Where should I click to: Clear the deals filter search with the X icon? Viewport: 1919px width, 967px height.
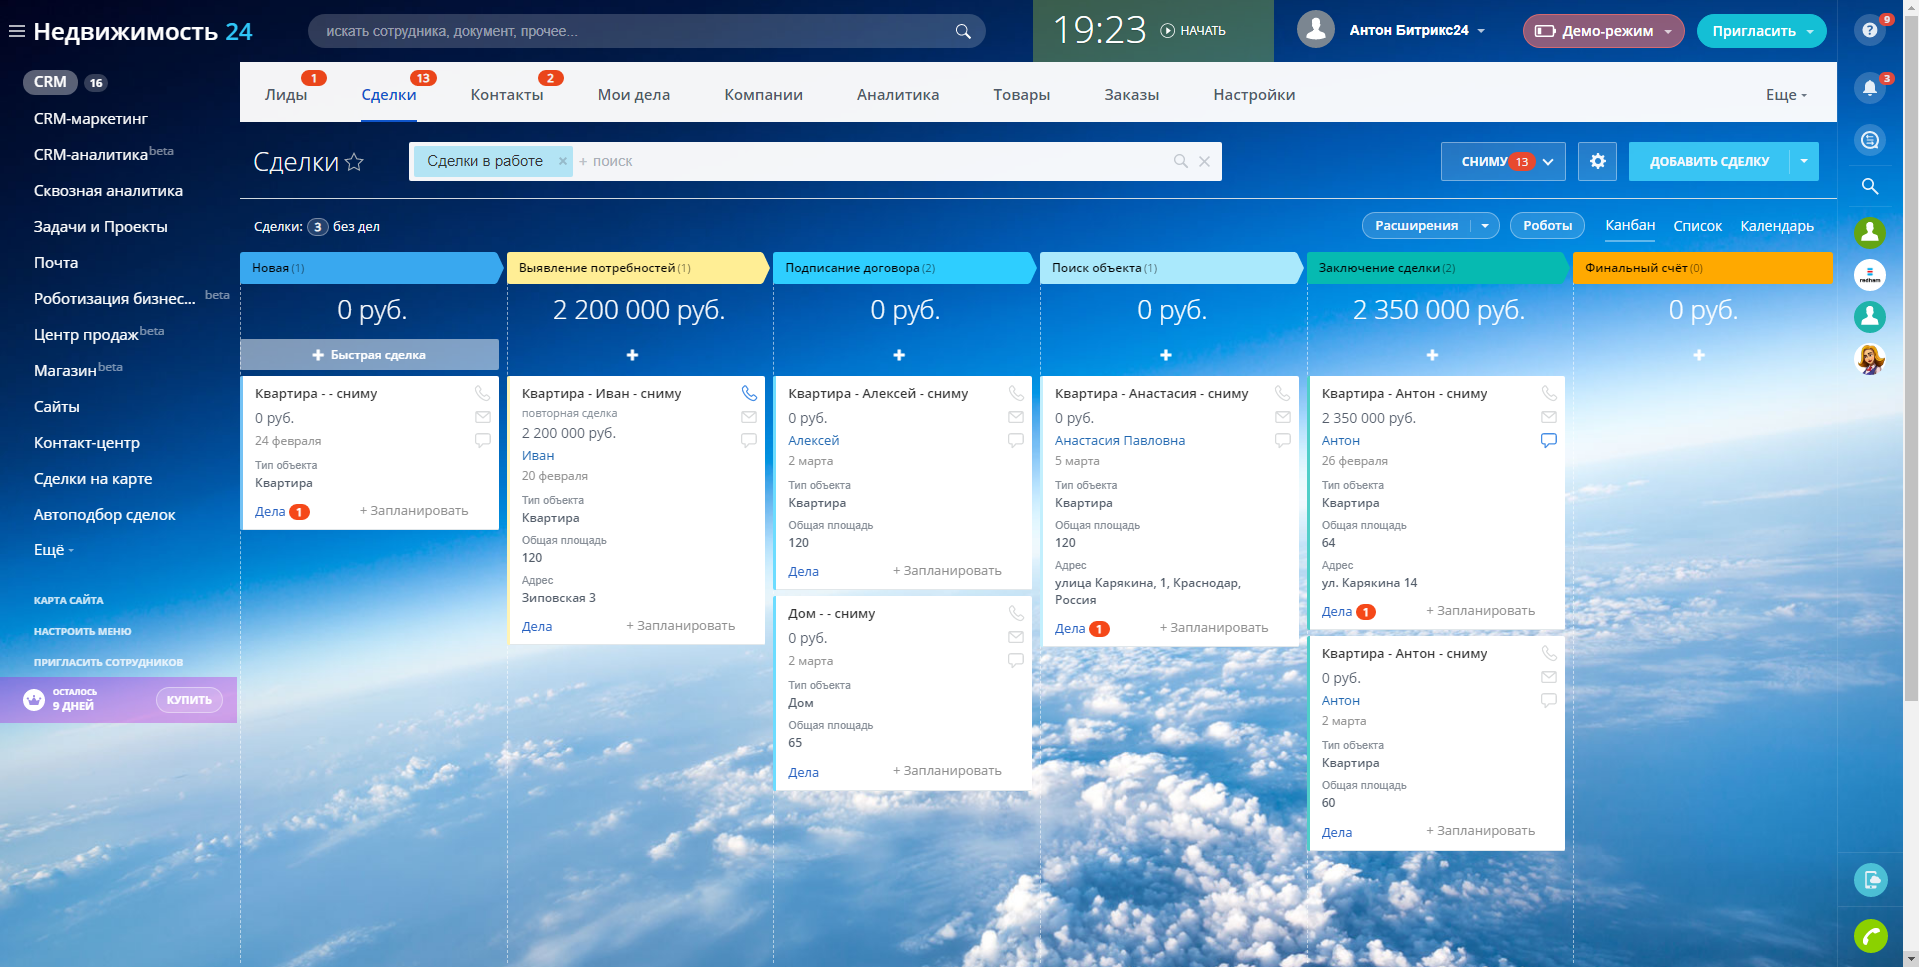(x=1204, y=161)
